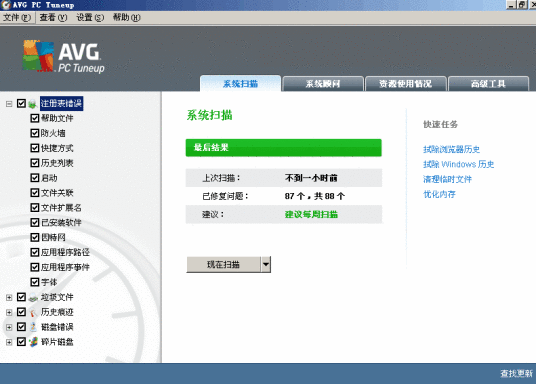
Task: Expand the 垃圾文件 tree node
Action: coord(9,297)
